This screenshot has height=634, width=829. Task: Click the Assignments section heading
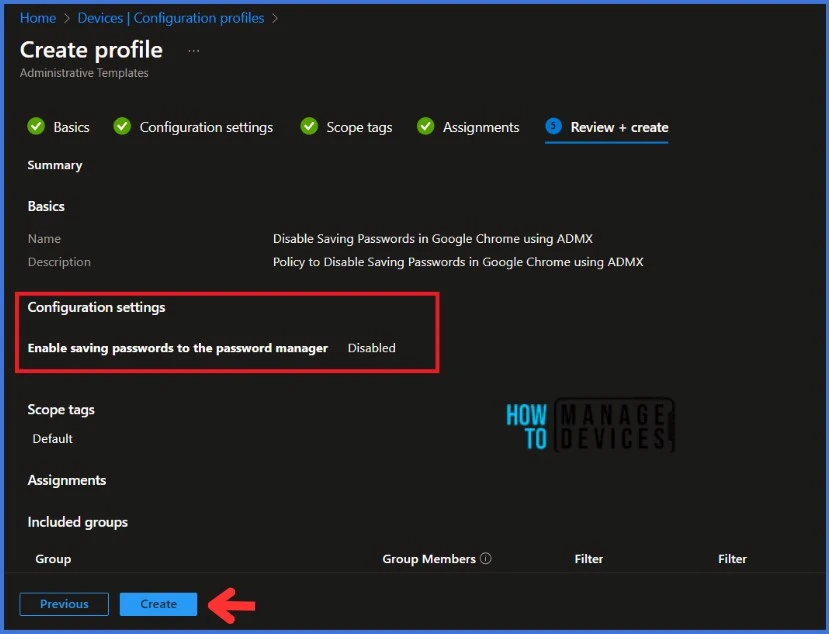[x=67, y=480]
